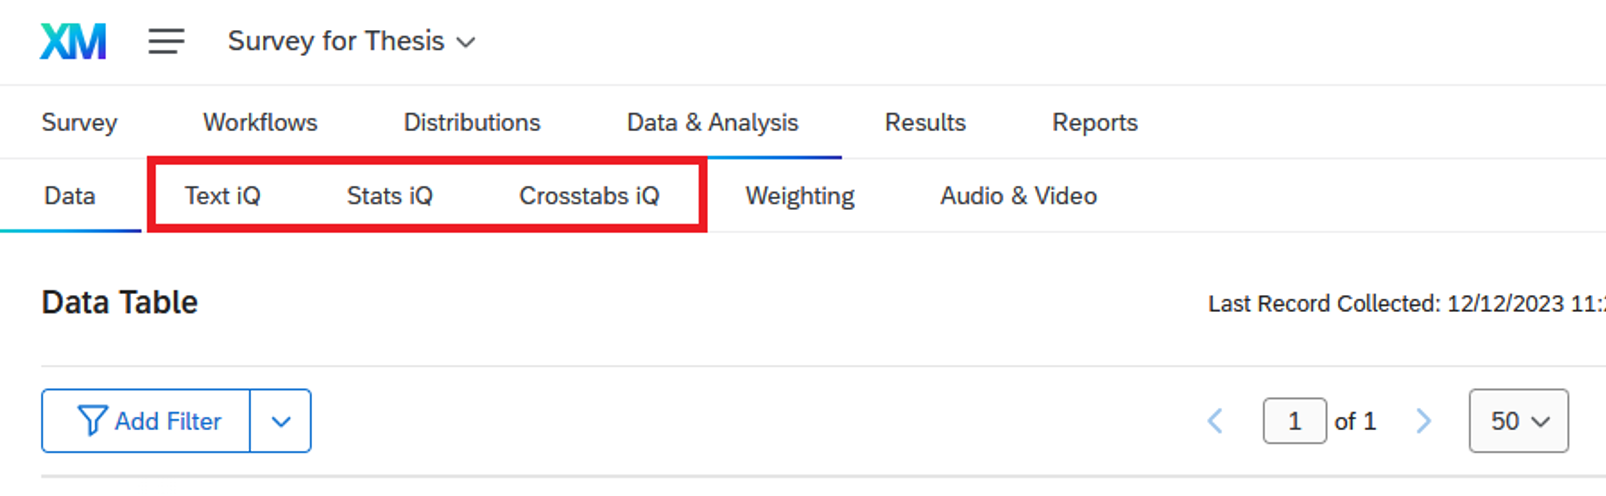This screenshot has height=496, width=1606.
Task: Click the page number input field
Action: pyautogui.click(x=1294, y=421)
